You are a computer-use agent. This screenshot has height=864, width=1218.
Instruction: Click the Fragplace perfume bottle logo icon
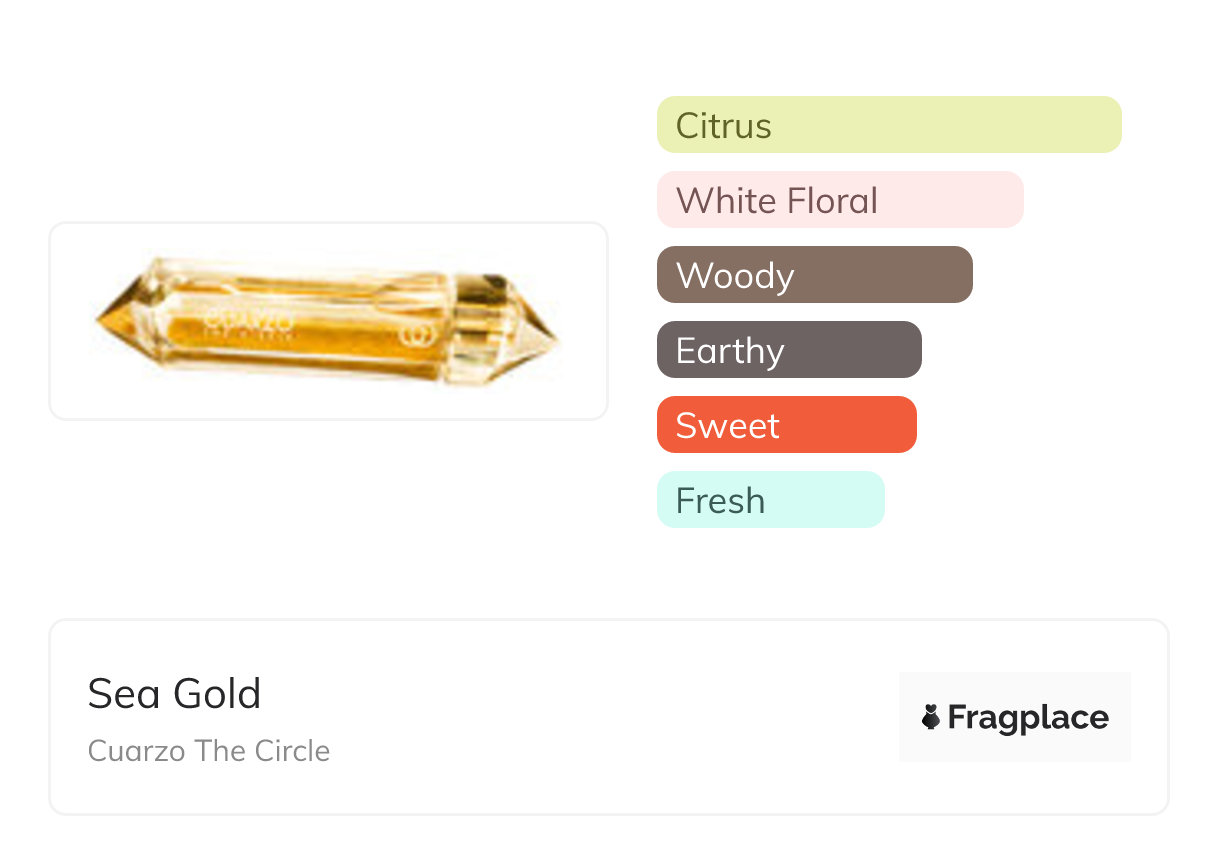931,717
